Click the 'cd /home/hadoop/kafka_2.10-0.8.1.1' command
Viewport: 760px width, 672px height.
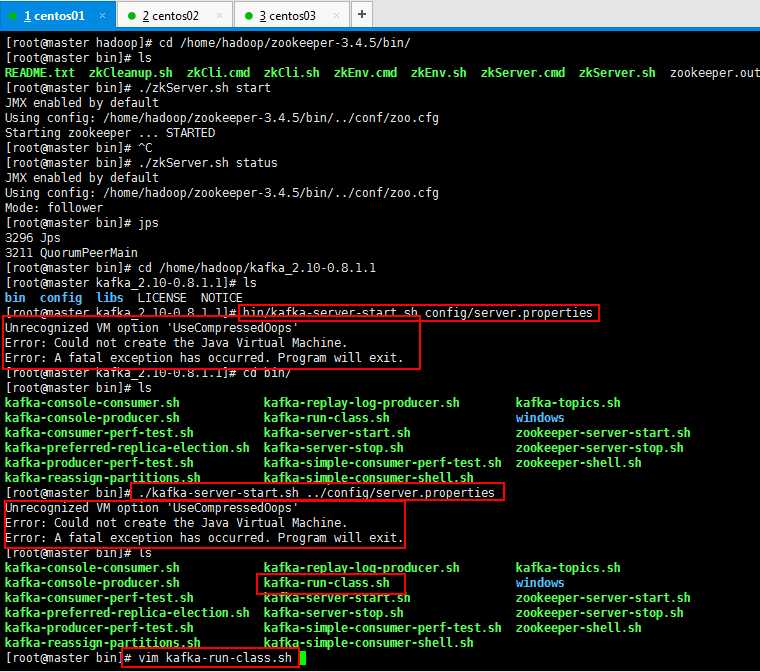click(257, 268)
